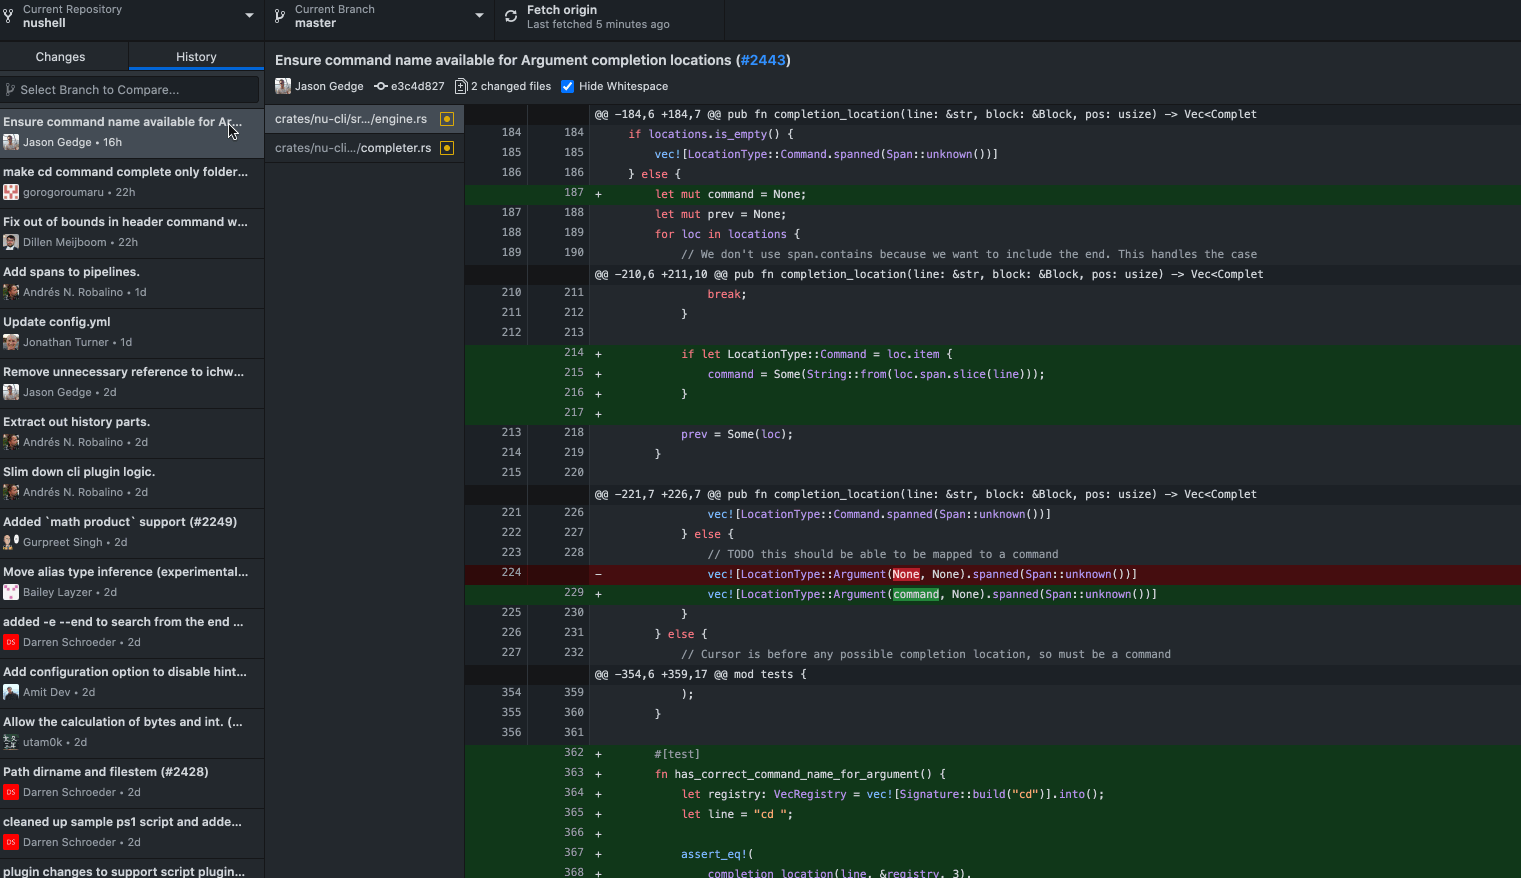Click Gurpreet Singh's avatar in the commit list

point(11,542)
